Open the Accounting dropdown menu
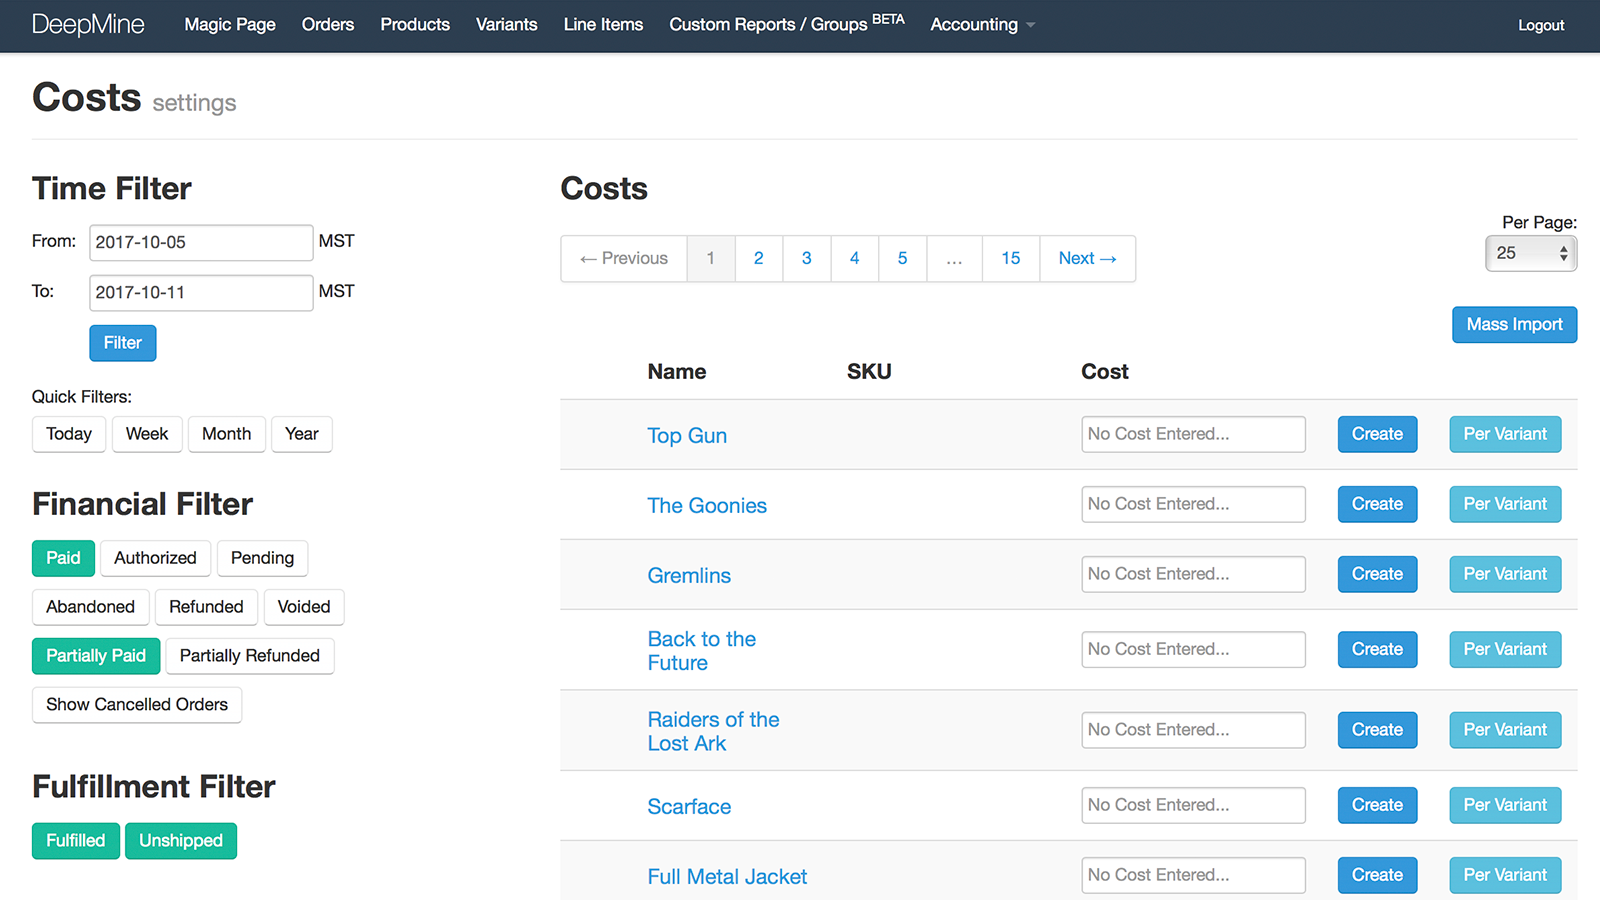This screenshot has height=900, width=1600. tap(979, 25)
